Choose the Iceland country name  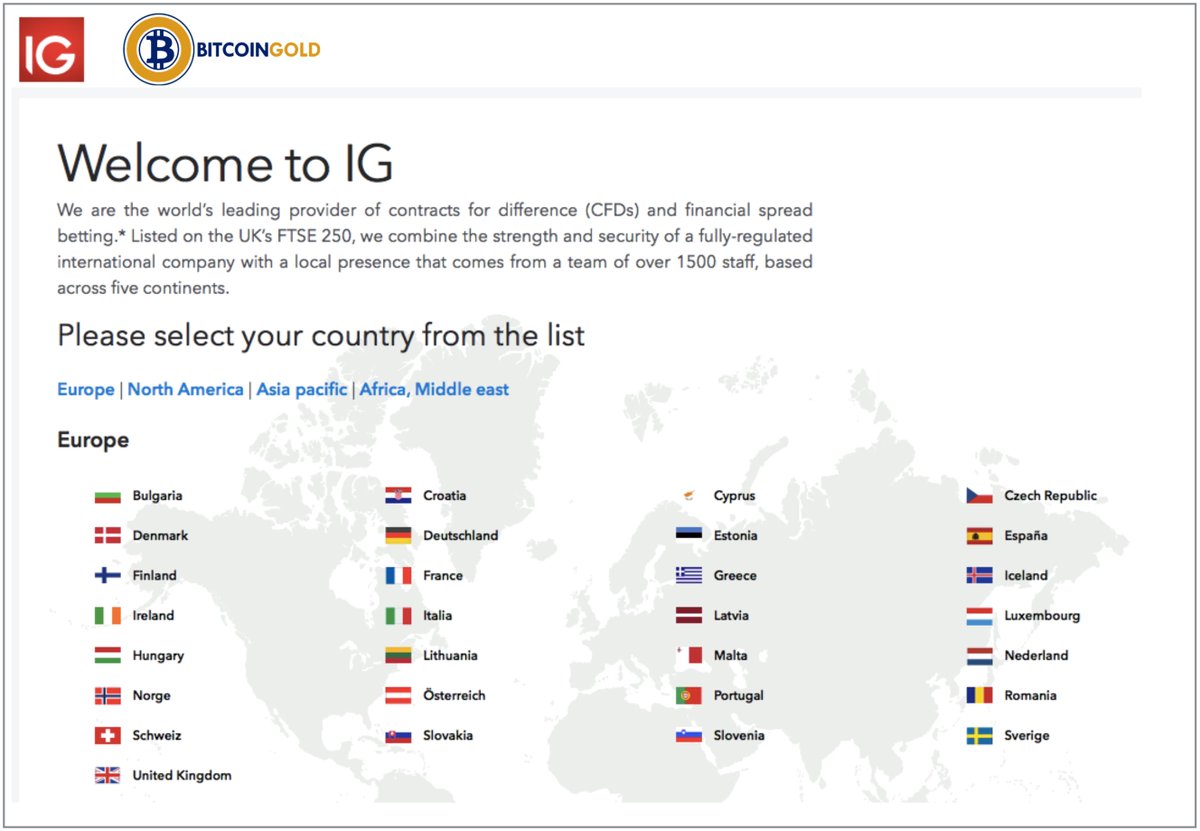pyautogui.click(x=1026, y=576)
